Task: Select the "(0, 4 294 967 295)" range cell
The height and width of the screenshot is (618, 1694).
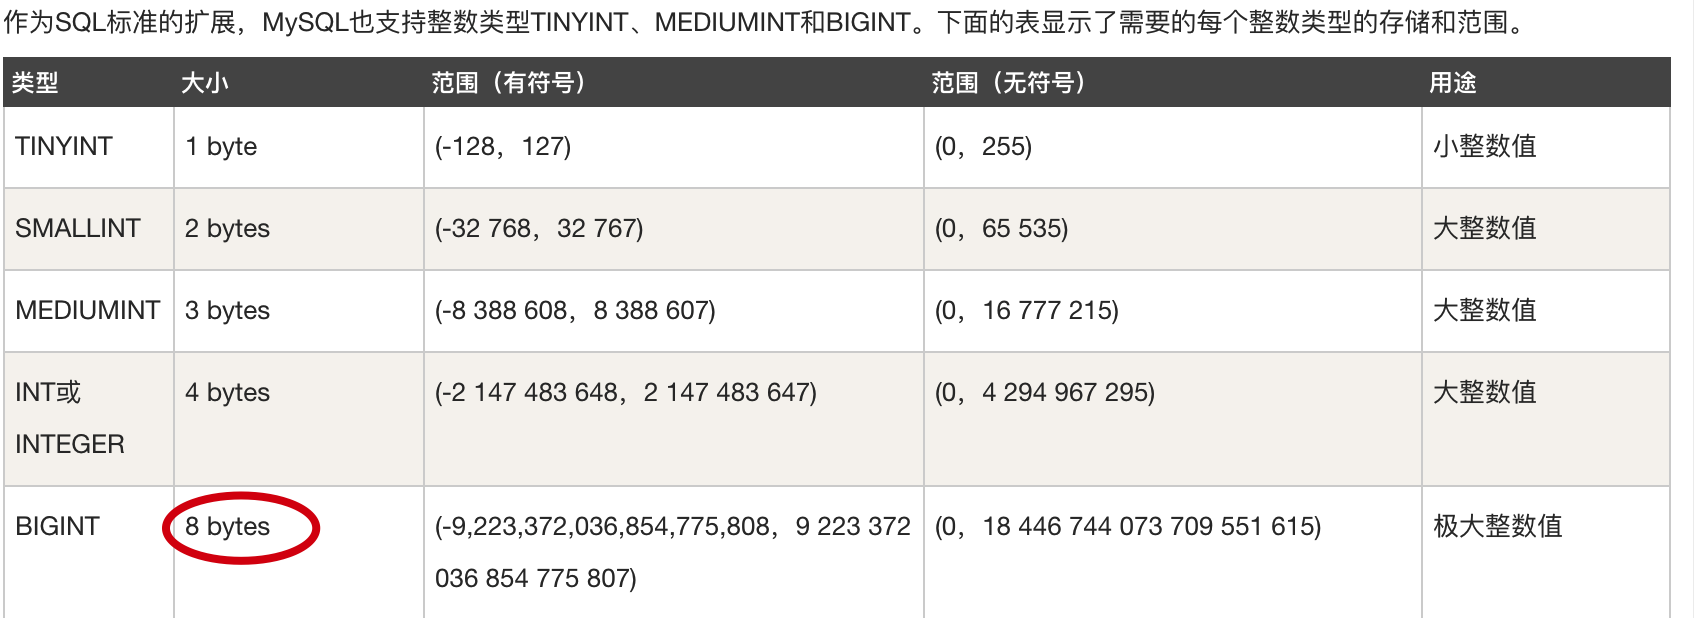Action: tap(1045, 393)
